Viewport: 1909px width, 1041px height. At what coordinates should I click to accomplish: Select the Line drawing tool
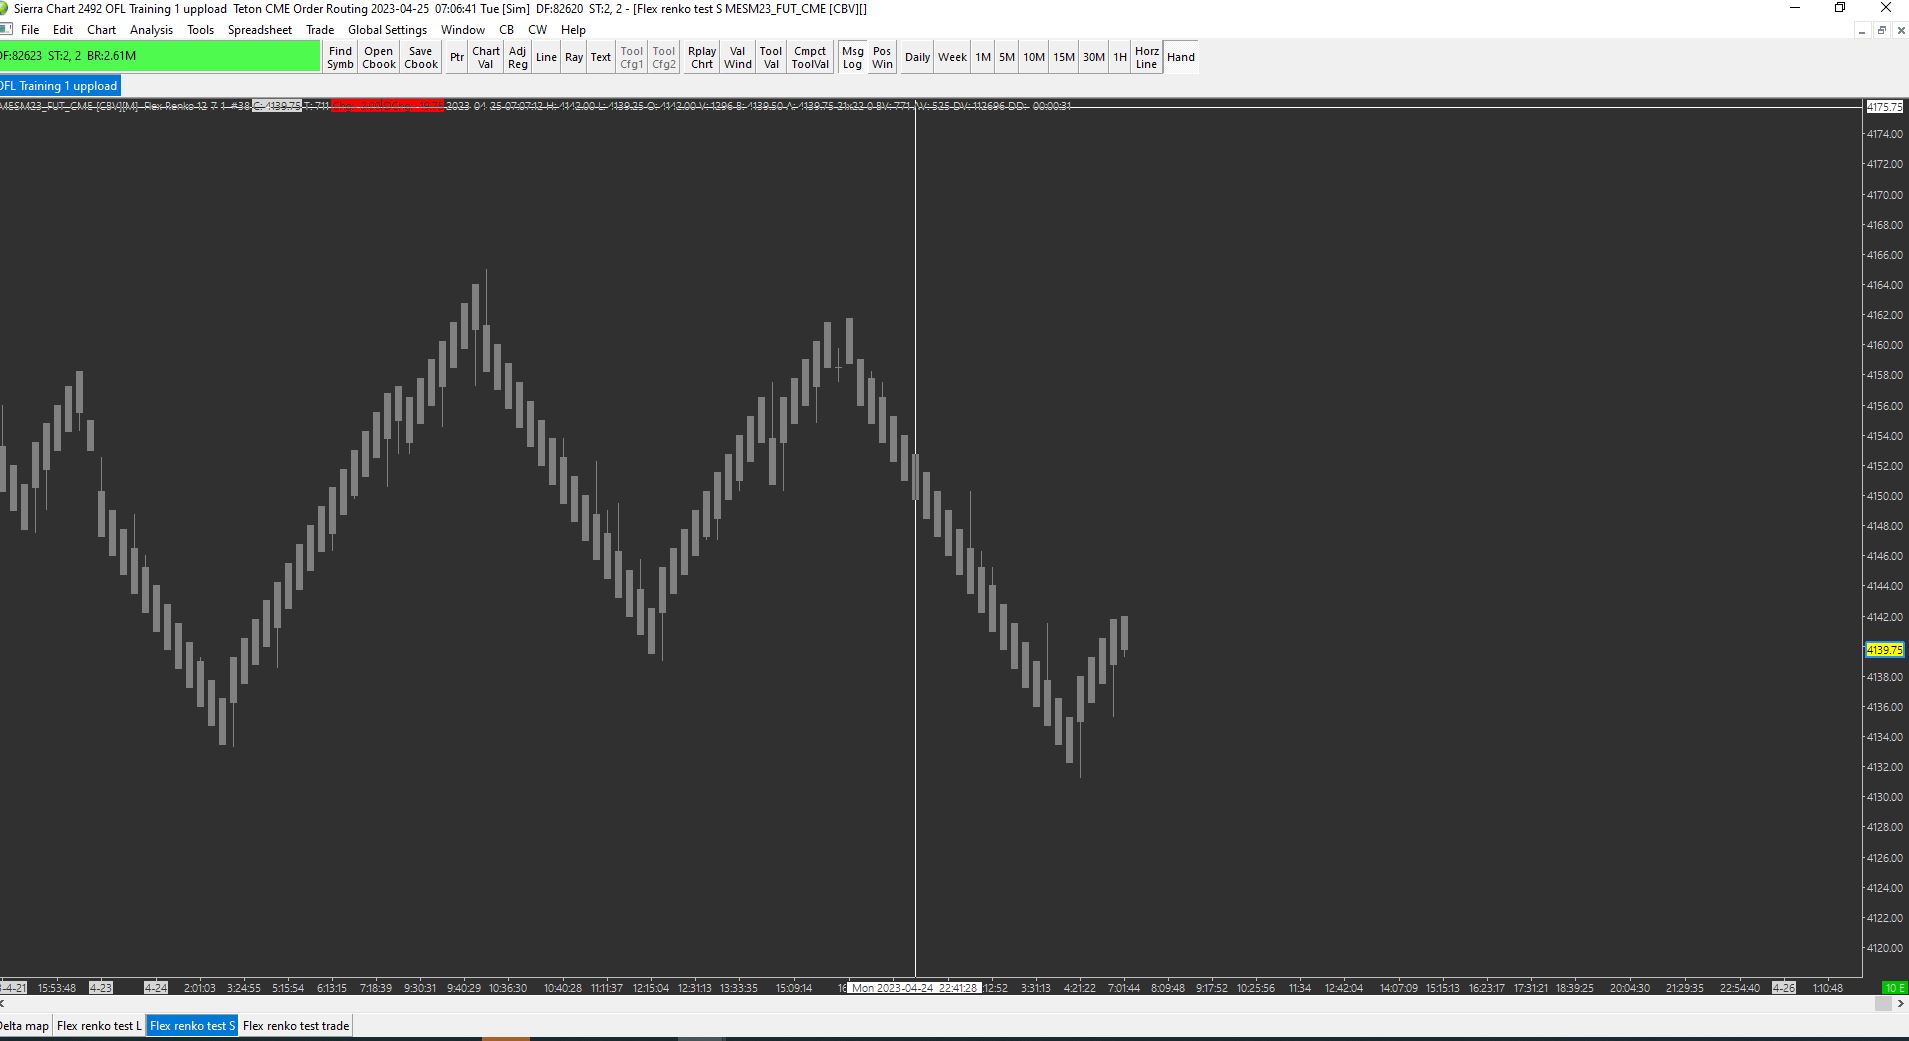[546, 57]
